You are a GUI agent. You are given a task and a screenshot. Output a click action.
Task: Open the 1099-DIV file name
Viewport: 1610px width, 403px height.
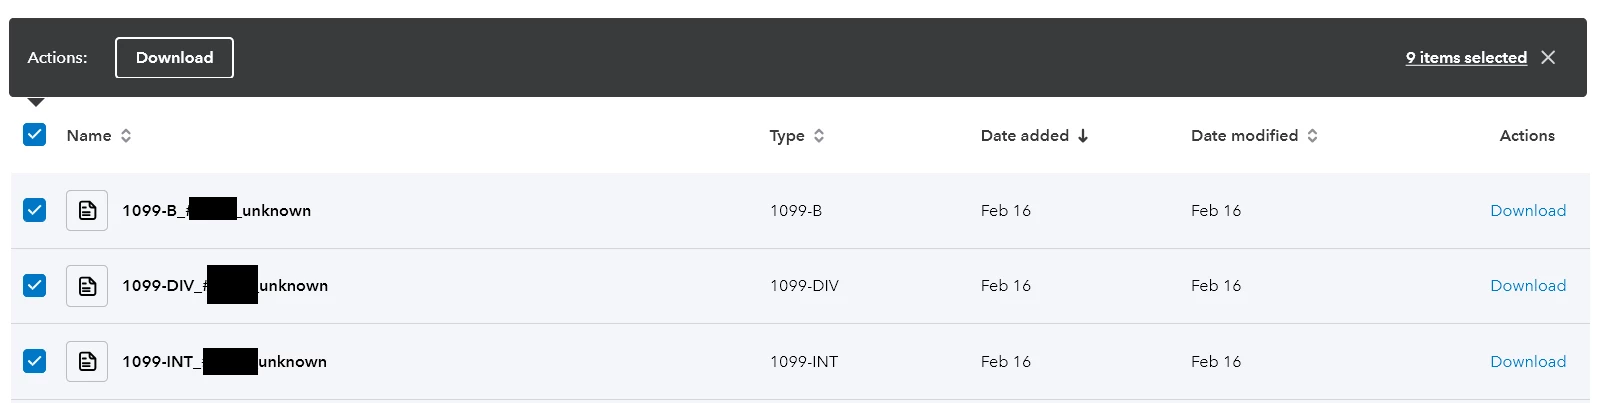224,286
